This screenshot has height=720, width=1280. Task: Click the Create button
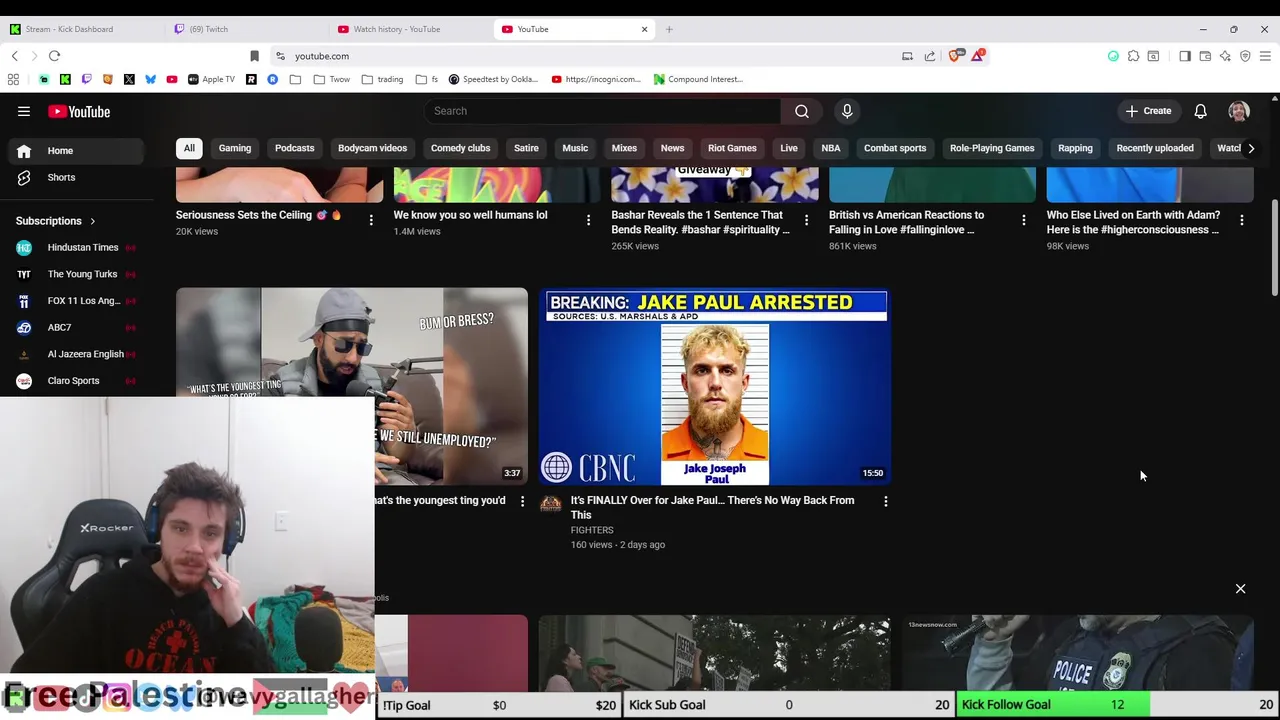[x=1148, y=111]
